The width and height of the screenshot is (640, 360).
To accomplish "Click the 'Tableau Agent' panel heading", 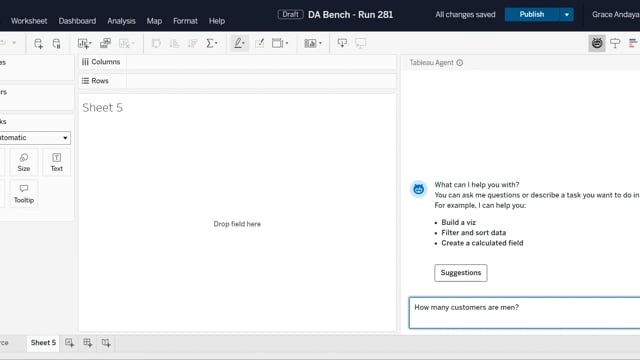I will pos(431,63).
